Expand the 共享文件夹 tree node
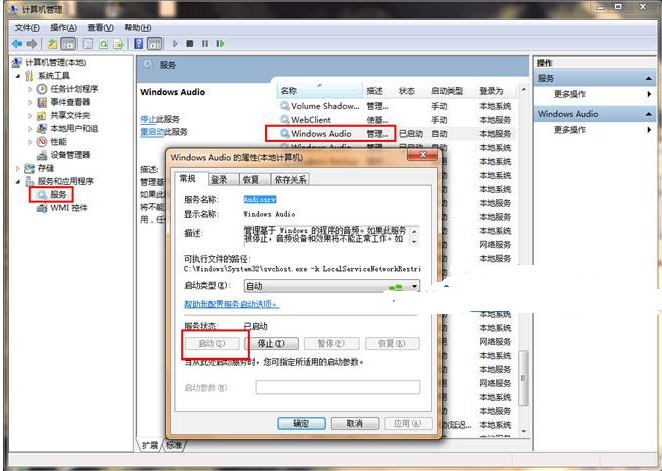 click(30, 116)
